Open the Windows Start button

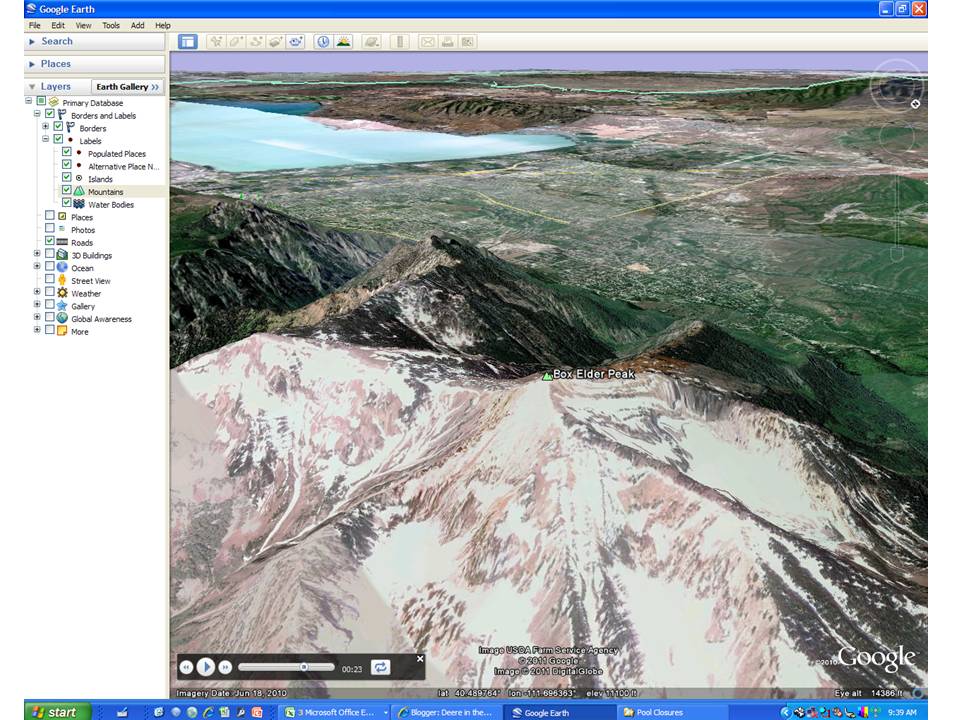[58, 711]
